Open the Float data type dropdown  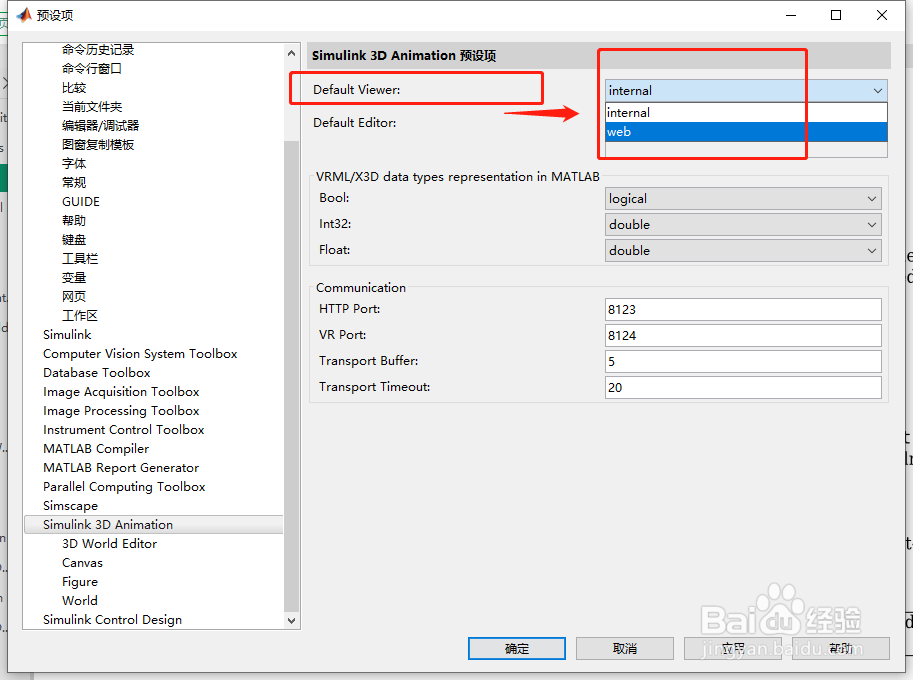click(x=743, y=251)
